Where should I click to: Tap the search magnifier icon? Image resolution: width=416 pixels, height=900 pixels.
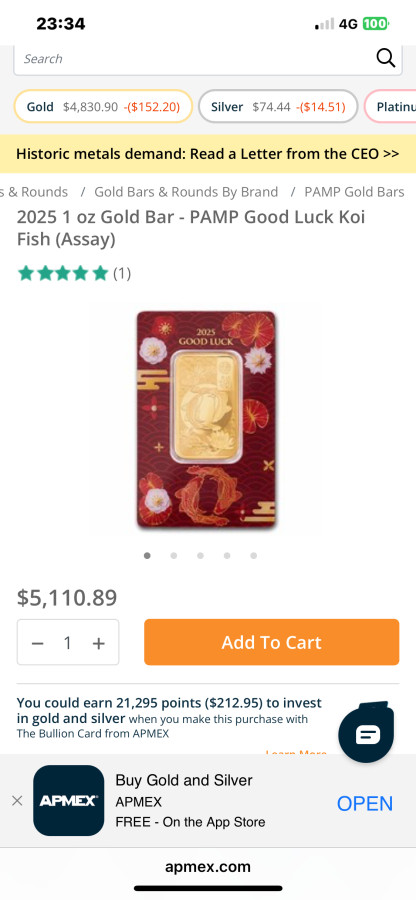(386, 58)
